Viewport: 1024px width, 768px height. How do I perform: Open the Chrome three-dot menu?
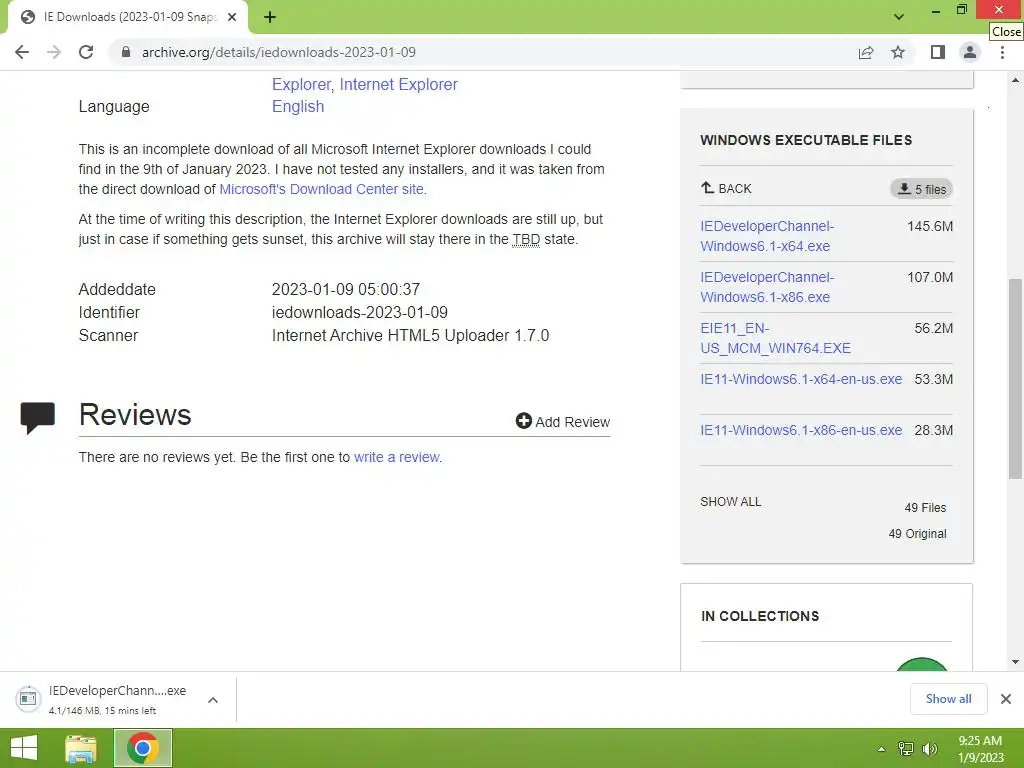point(1002,52)
